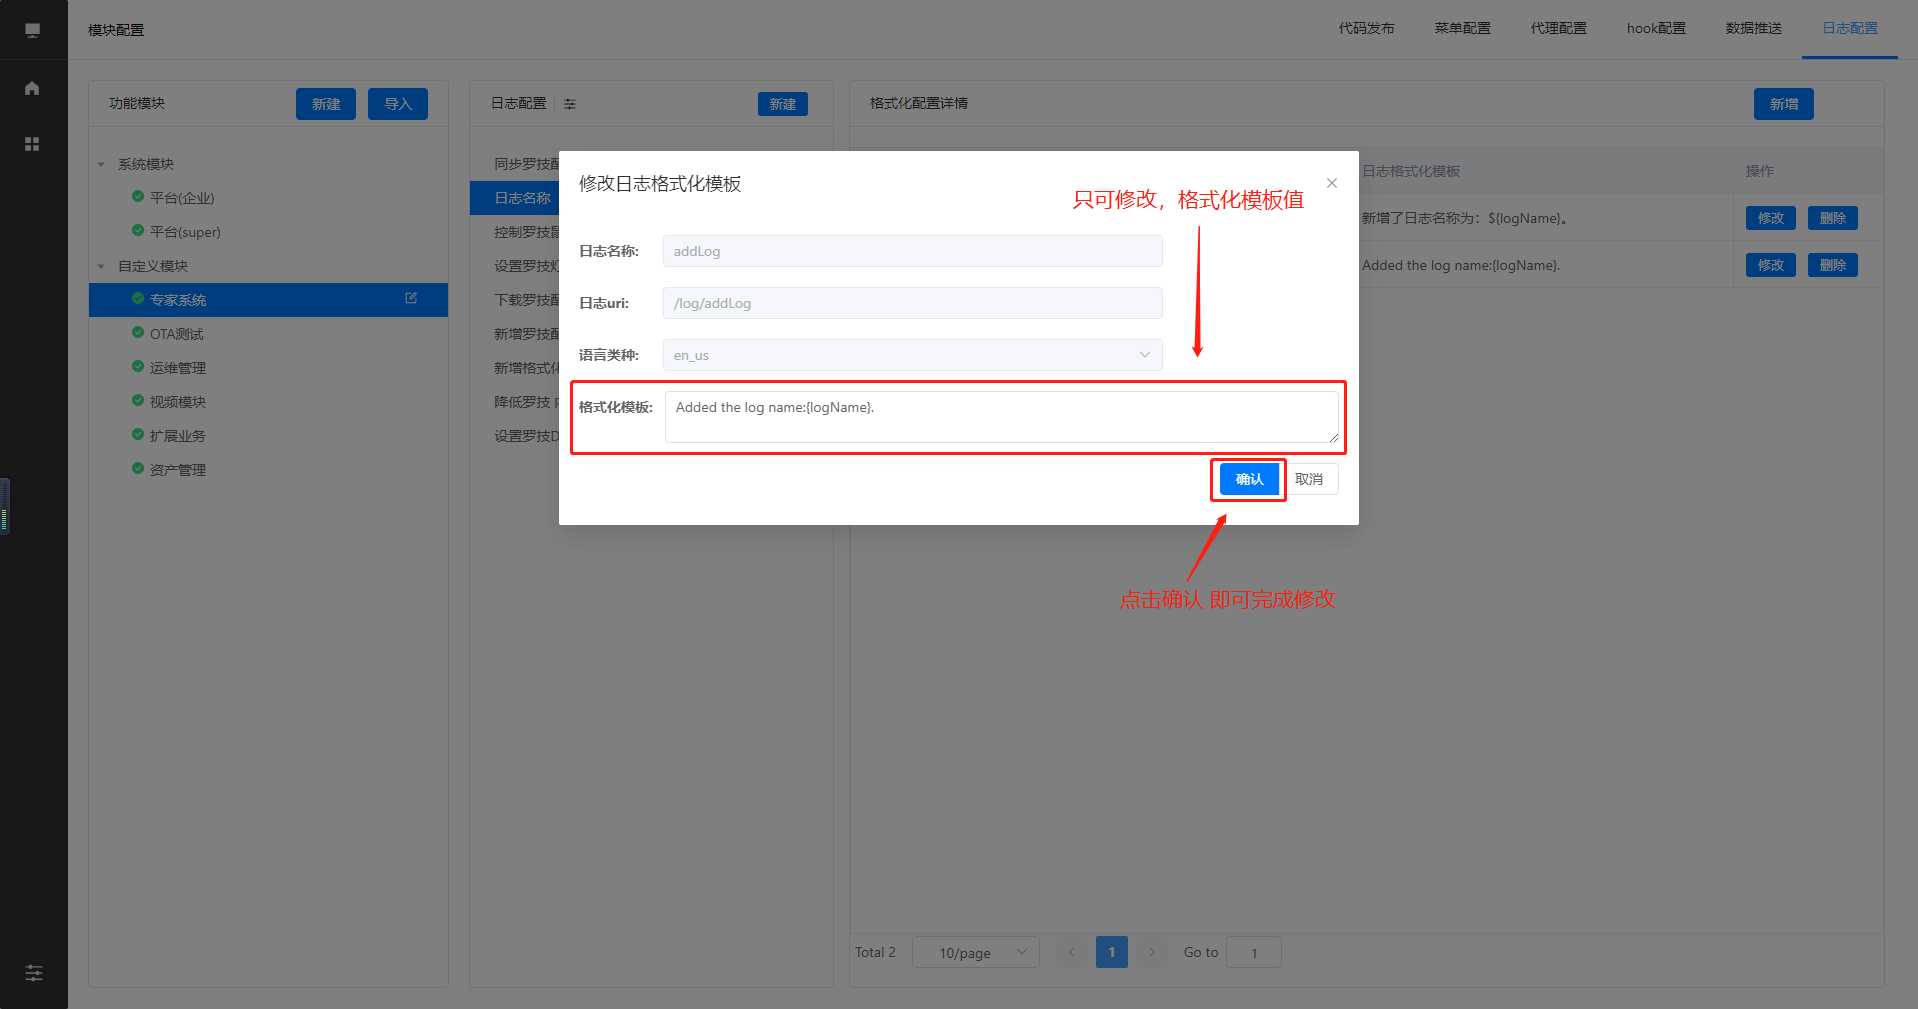The height and width of the screenshot is (1009, 1918).
Task: Click the monitor icon atop the dark sidebar
Action: pyautogui.click(x=32, y=30)
